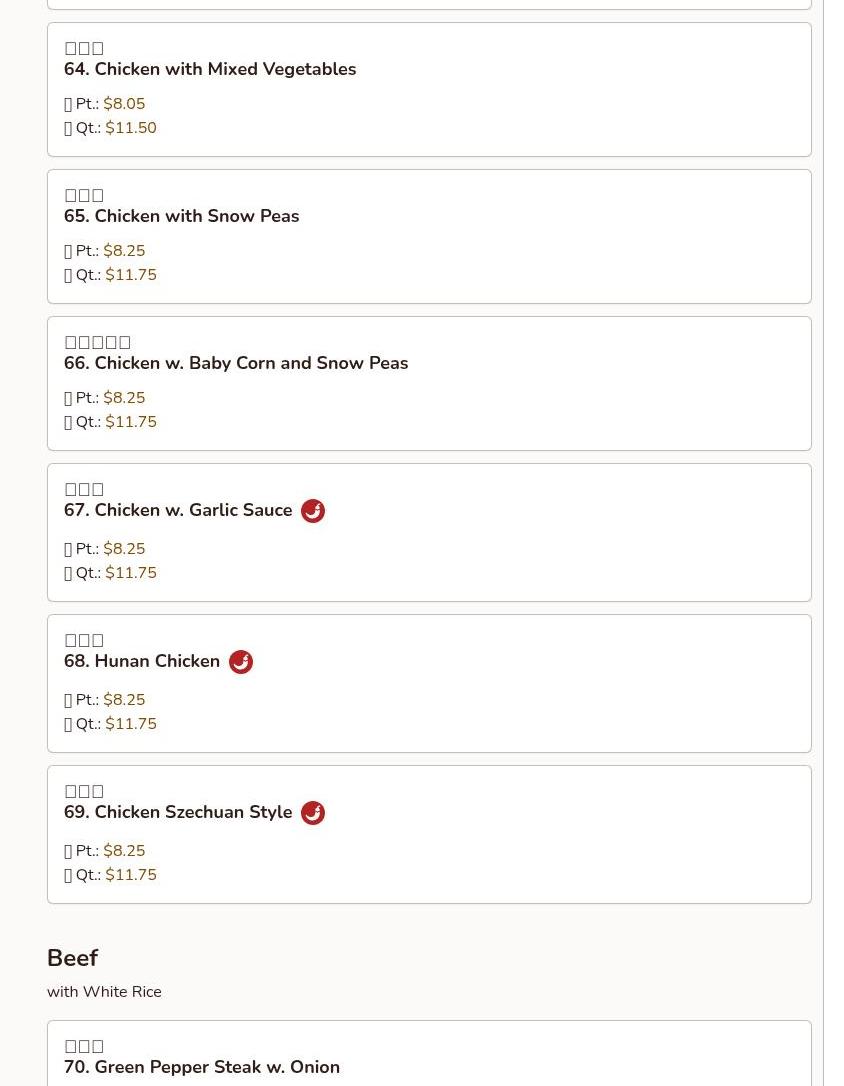Pick pint price of Chicken with Snow Peas
844x1086 pixels.
[124, 251]
